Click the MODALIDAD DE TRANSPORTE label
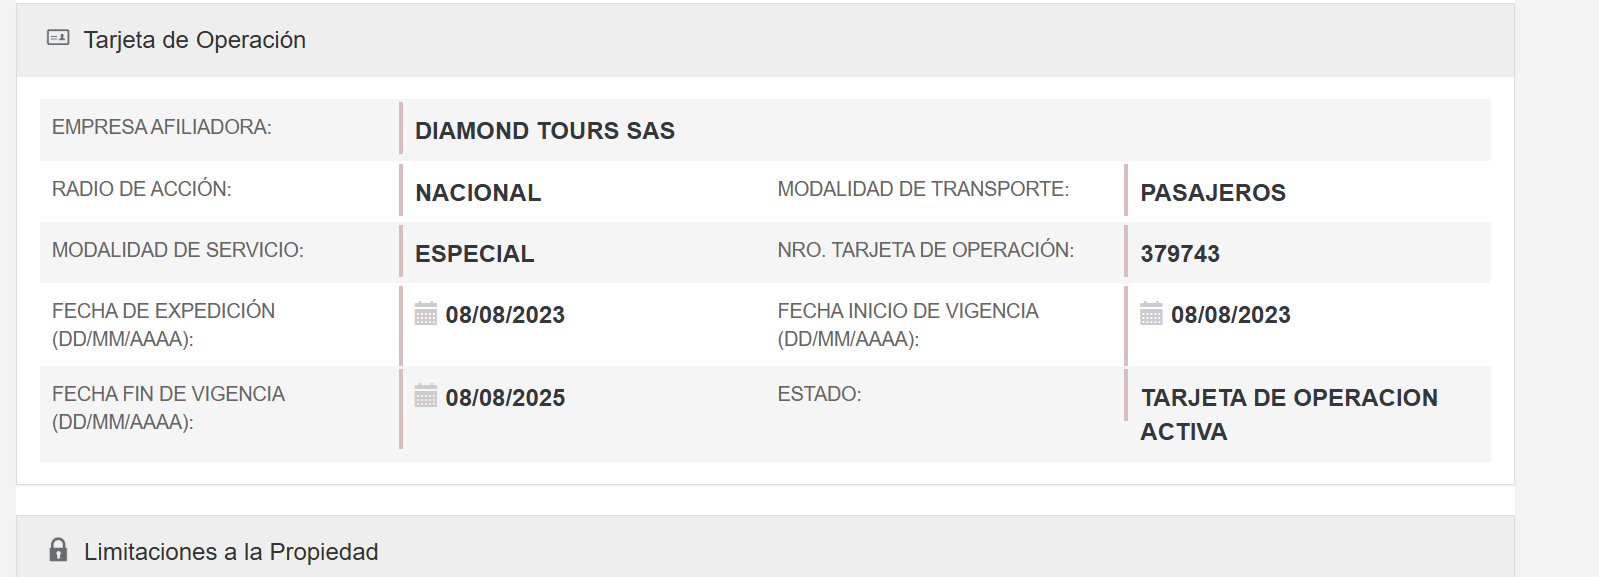Screen dimensions: 1599x577 pyautogui.click(x=923, y=189)
